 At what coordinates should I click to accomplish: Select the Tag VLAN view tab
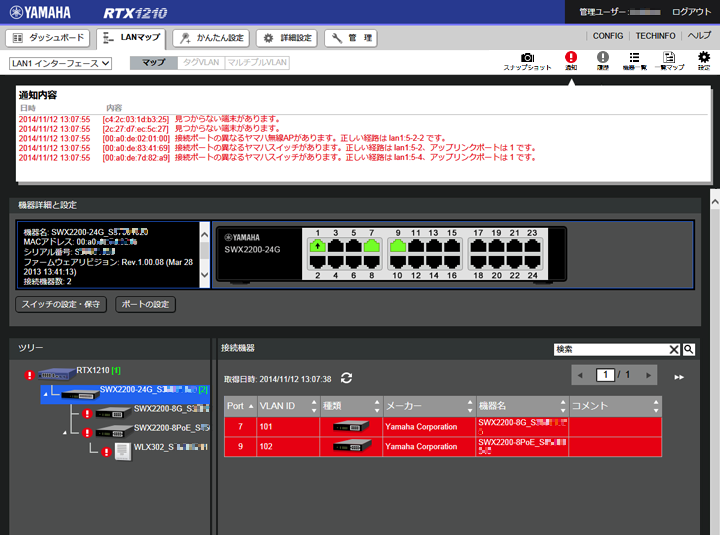click(x=198, y=62)
